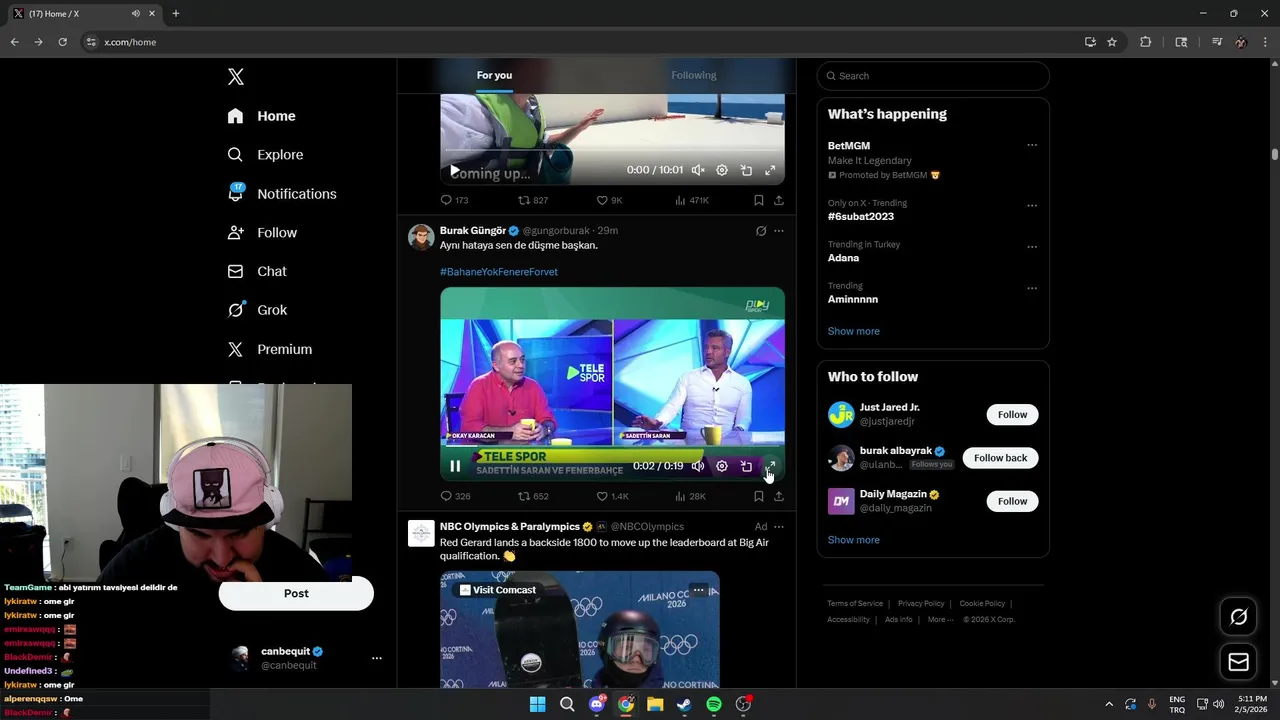Open Privacy Policy footer link
The width and height of the screenshot is (1280, 720).
click(x=921, y=604)
